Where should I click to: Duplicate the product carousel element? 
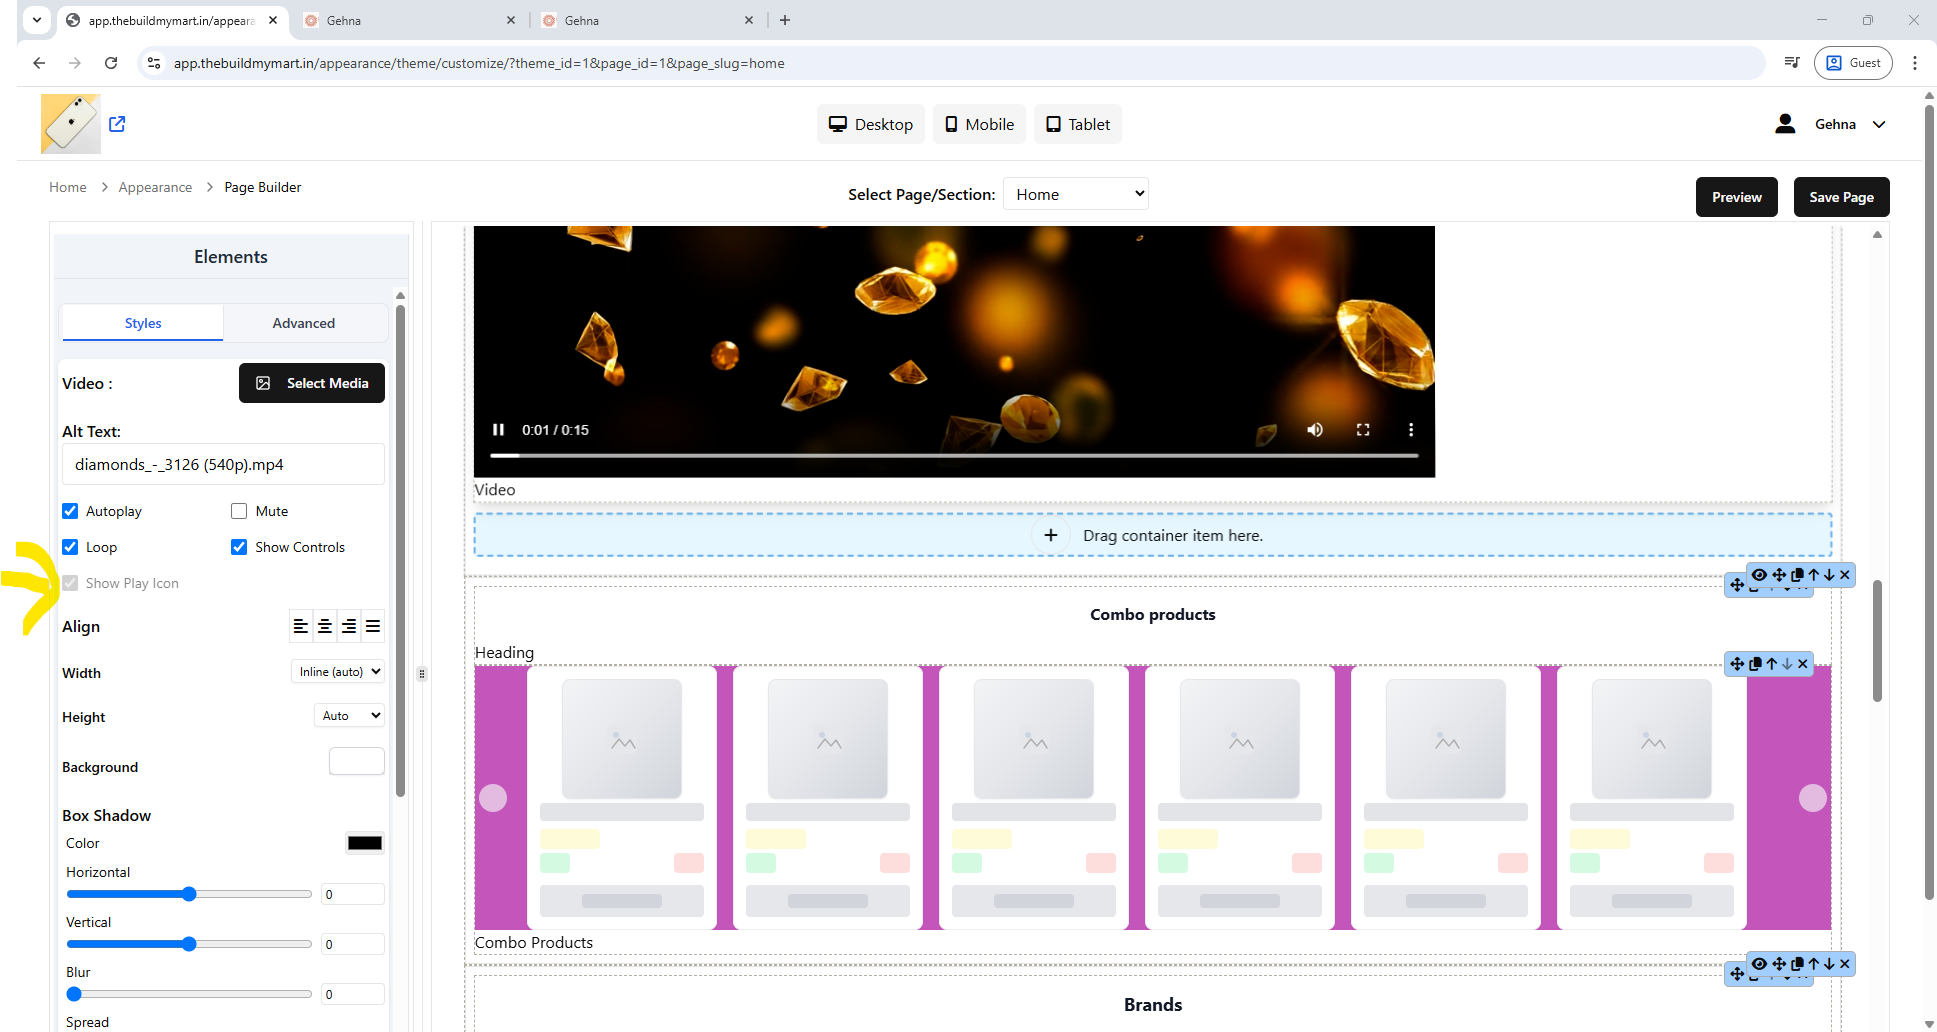click(x=1755, y=664)
